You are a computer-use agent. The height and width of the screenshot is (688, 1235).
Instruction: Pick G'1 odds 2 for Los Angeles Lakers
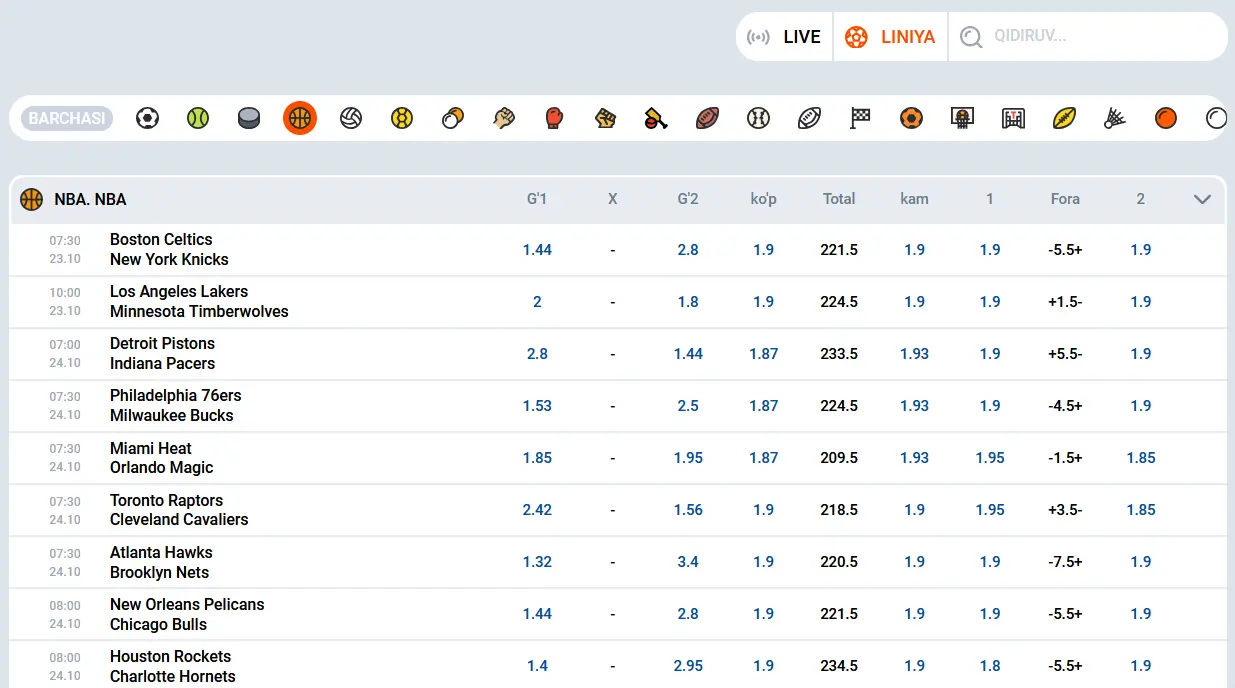pos(537,302)
